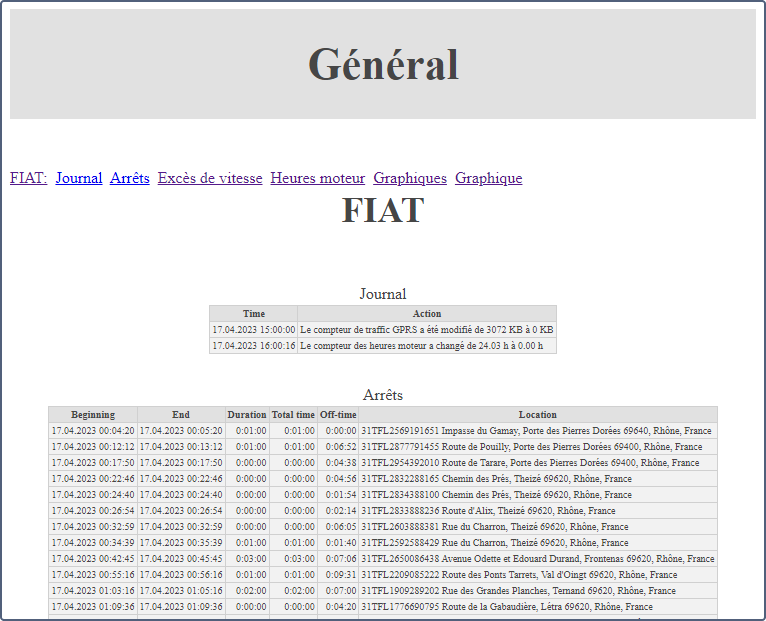Select end time 17.04.2023 00:17:50
This screenshot has height=621, width=766.
(x=181, y=463)
